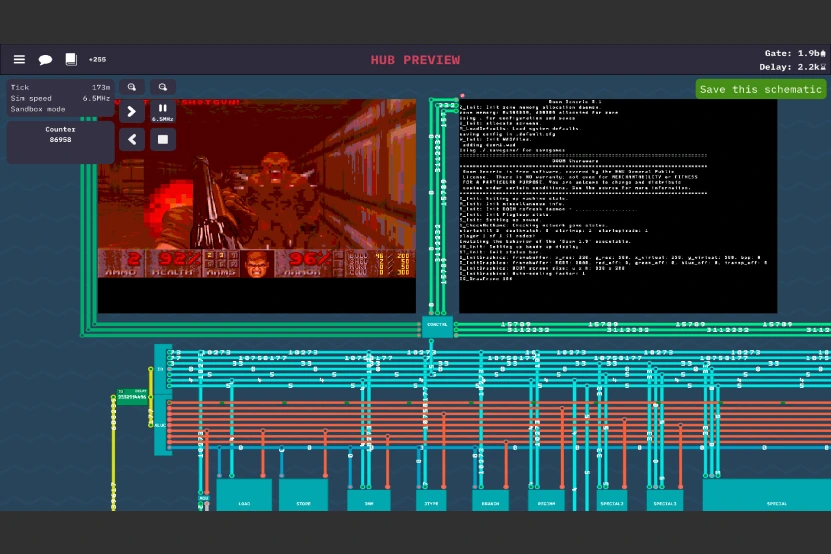Image resolution: width=831 pixels, height=554 pixels.
Task: Select the JTYPE component block
Action: [x=431, y=500]
